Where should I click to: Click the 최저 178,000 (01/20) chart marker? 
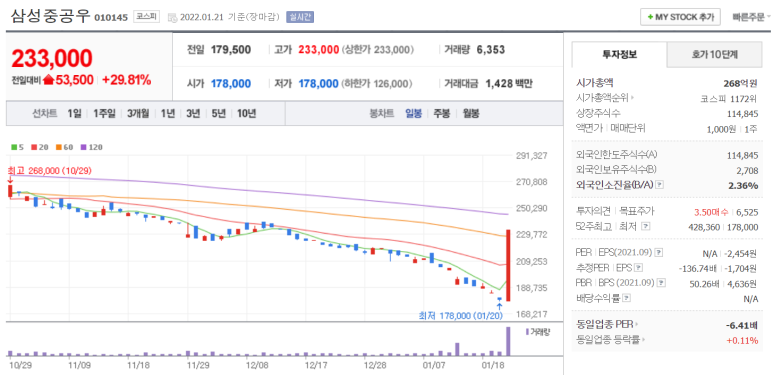pyautogui.click(x=460, y=315)
